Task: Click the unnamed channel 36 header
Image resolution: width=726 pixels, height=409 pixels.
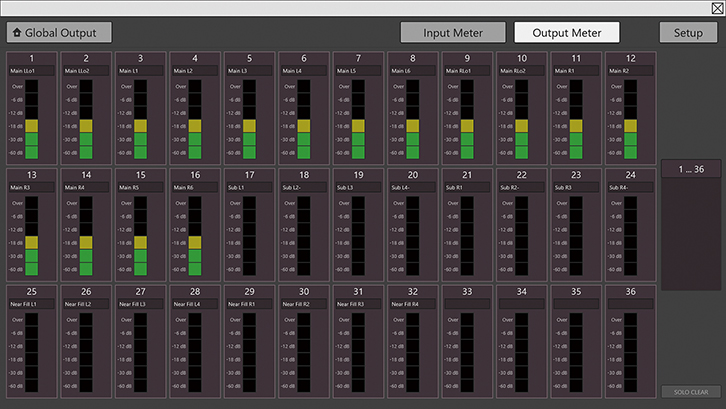Action: point(629,290)
